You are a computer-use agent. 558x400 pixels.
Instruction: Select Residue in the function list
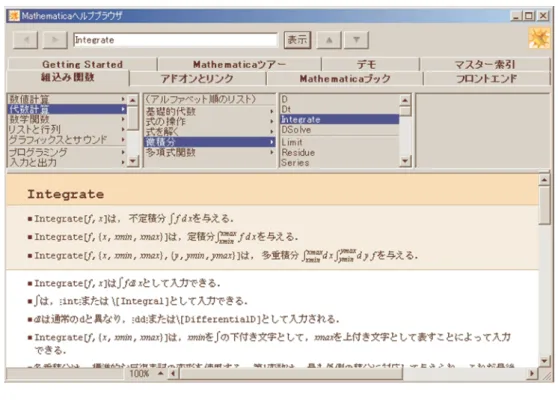point(339,152)
